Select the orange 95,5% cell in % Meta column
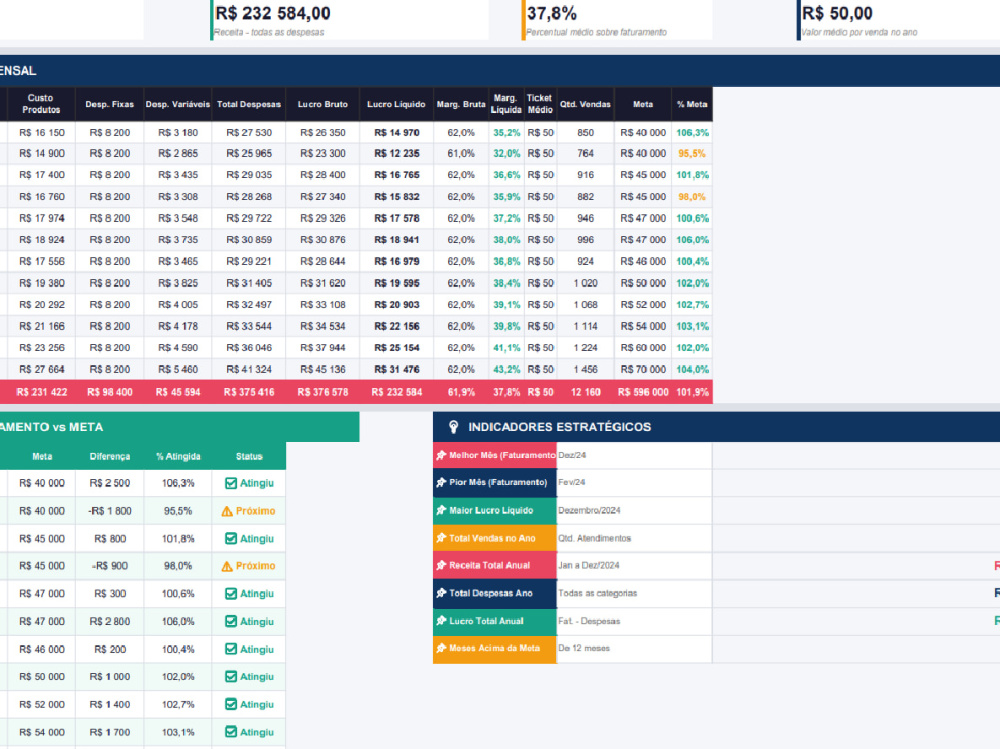The image size is (1000, 749). click(x=692, y=153)
